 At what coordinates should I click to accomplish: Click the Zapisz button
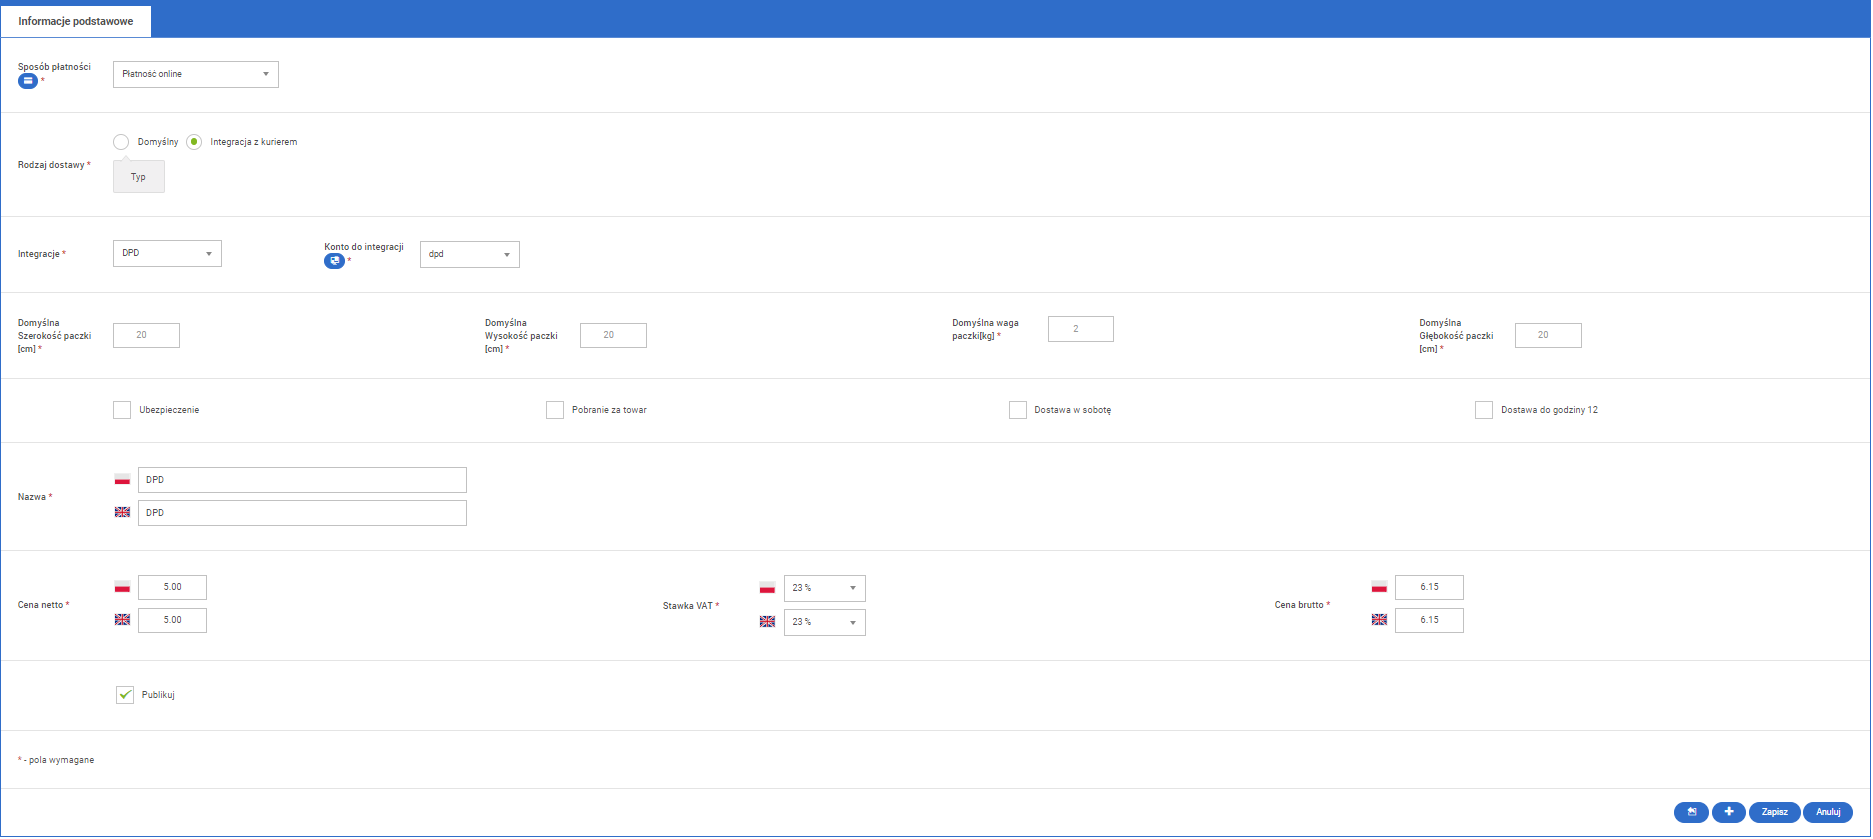click(x=1774, y=812)
